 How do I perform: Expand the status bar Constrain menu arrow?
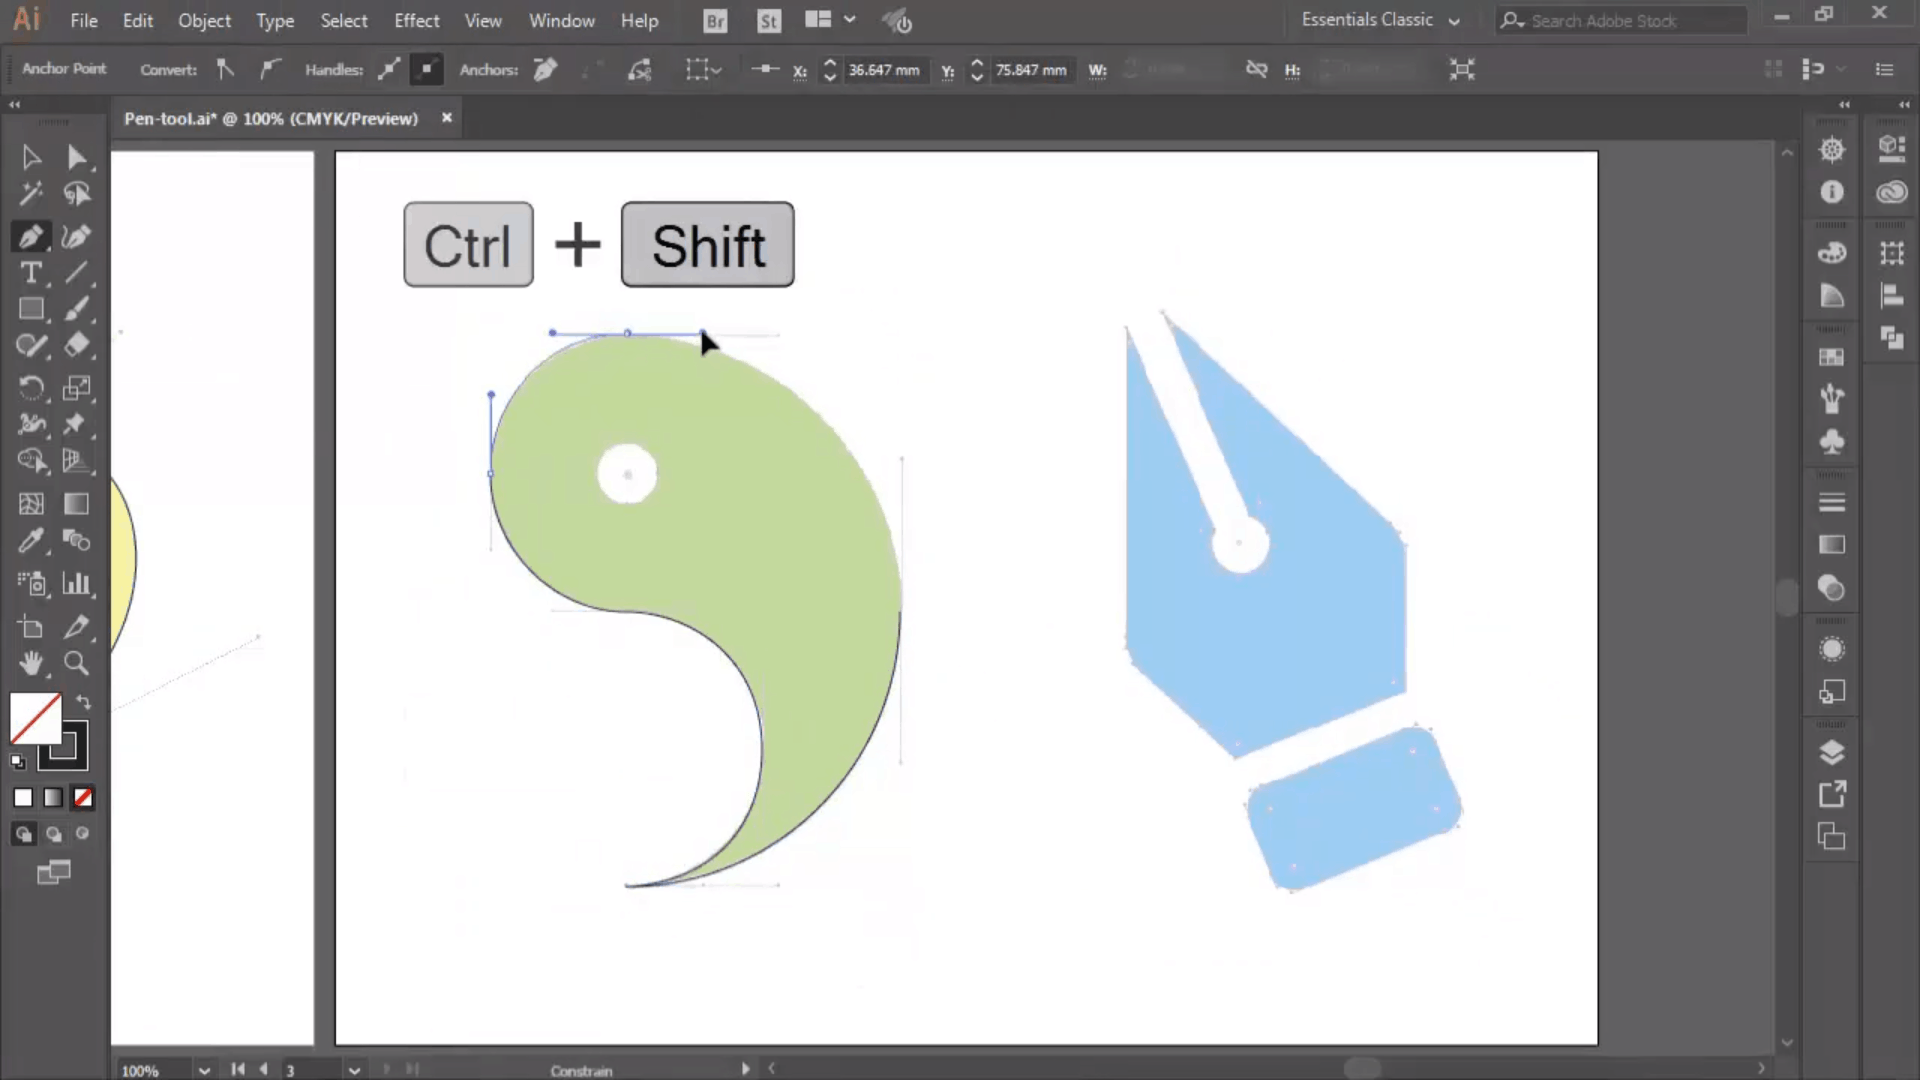(745, 1069)
